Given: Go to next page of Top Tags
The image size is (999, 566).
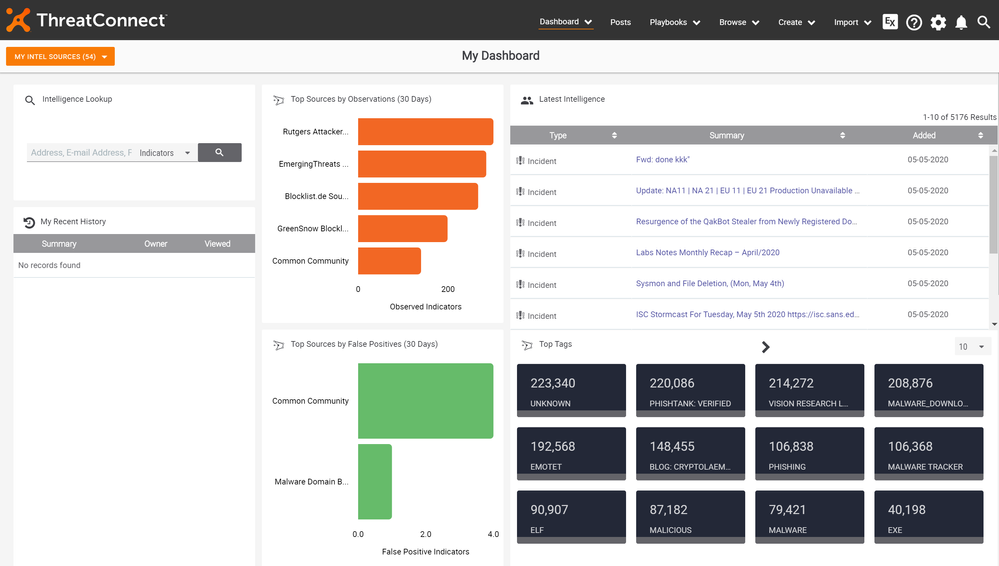Looking at the screenshot, I should click(766, 347).
